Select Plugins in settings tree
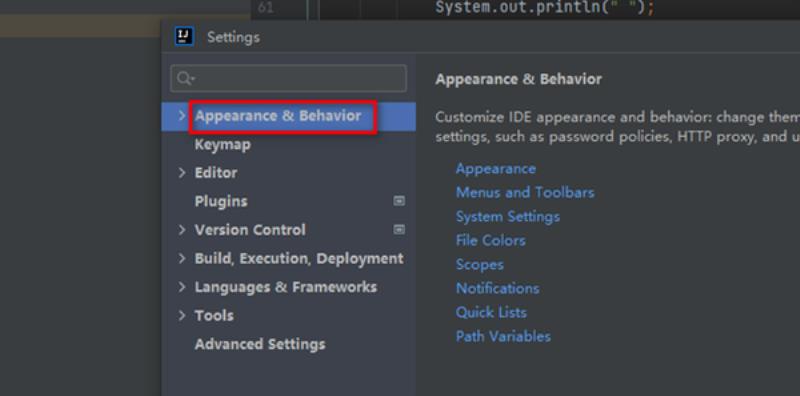This screenshot has width=800, height=396. tap(221, 202)
